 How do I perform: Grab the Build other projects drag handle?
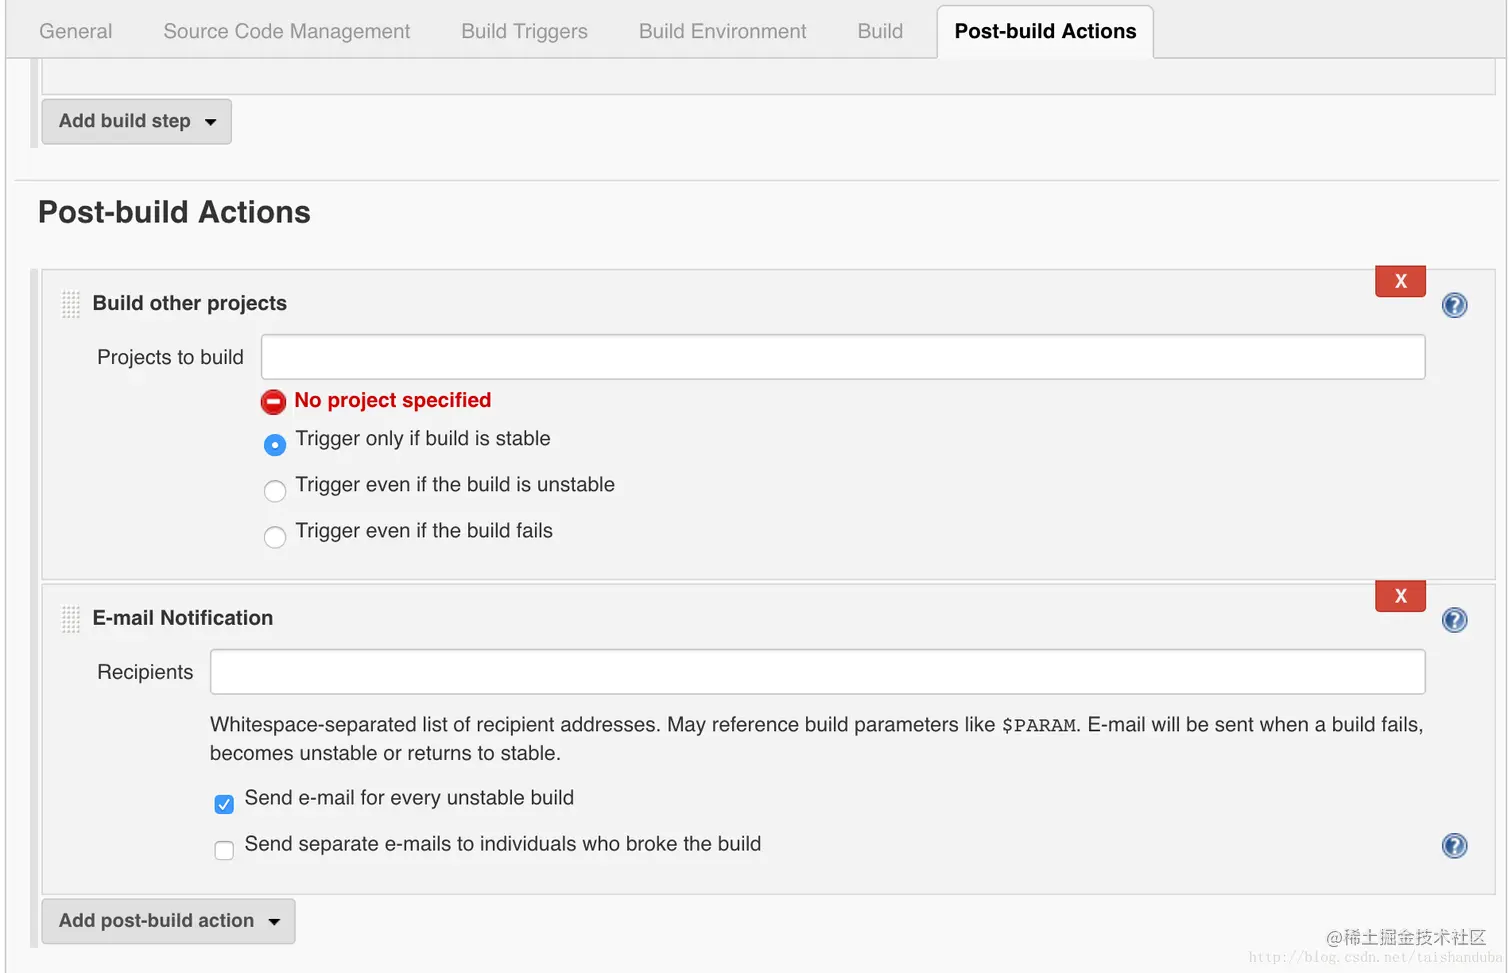click(70, 304)
